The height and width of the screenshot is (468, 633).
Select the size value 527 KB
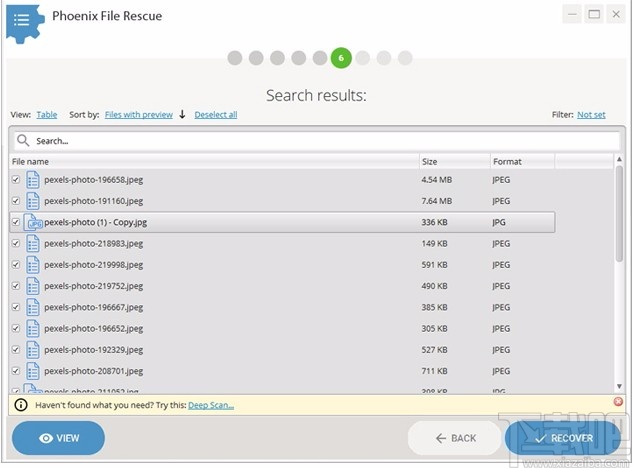(434, 350)
